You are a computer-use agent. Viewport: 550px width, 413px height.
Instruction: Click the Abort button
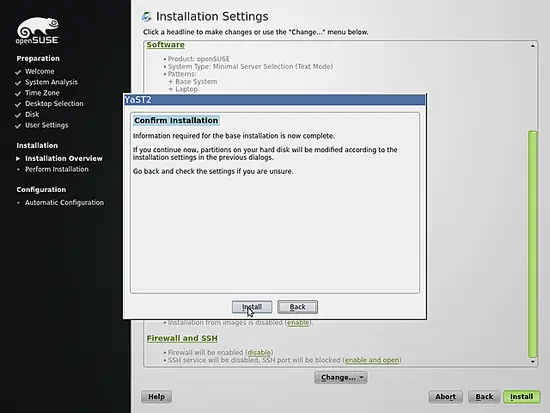point(445,397)
